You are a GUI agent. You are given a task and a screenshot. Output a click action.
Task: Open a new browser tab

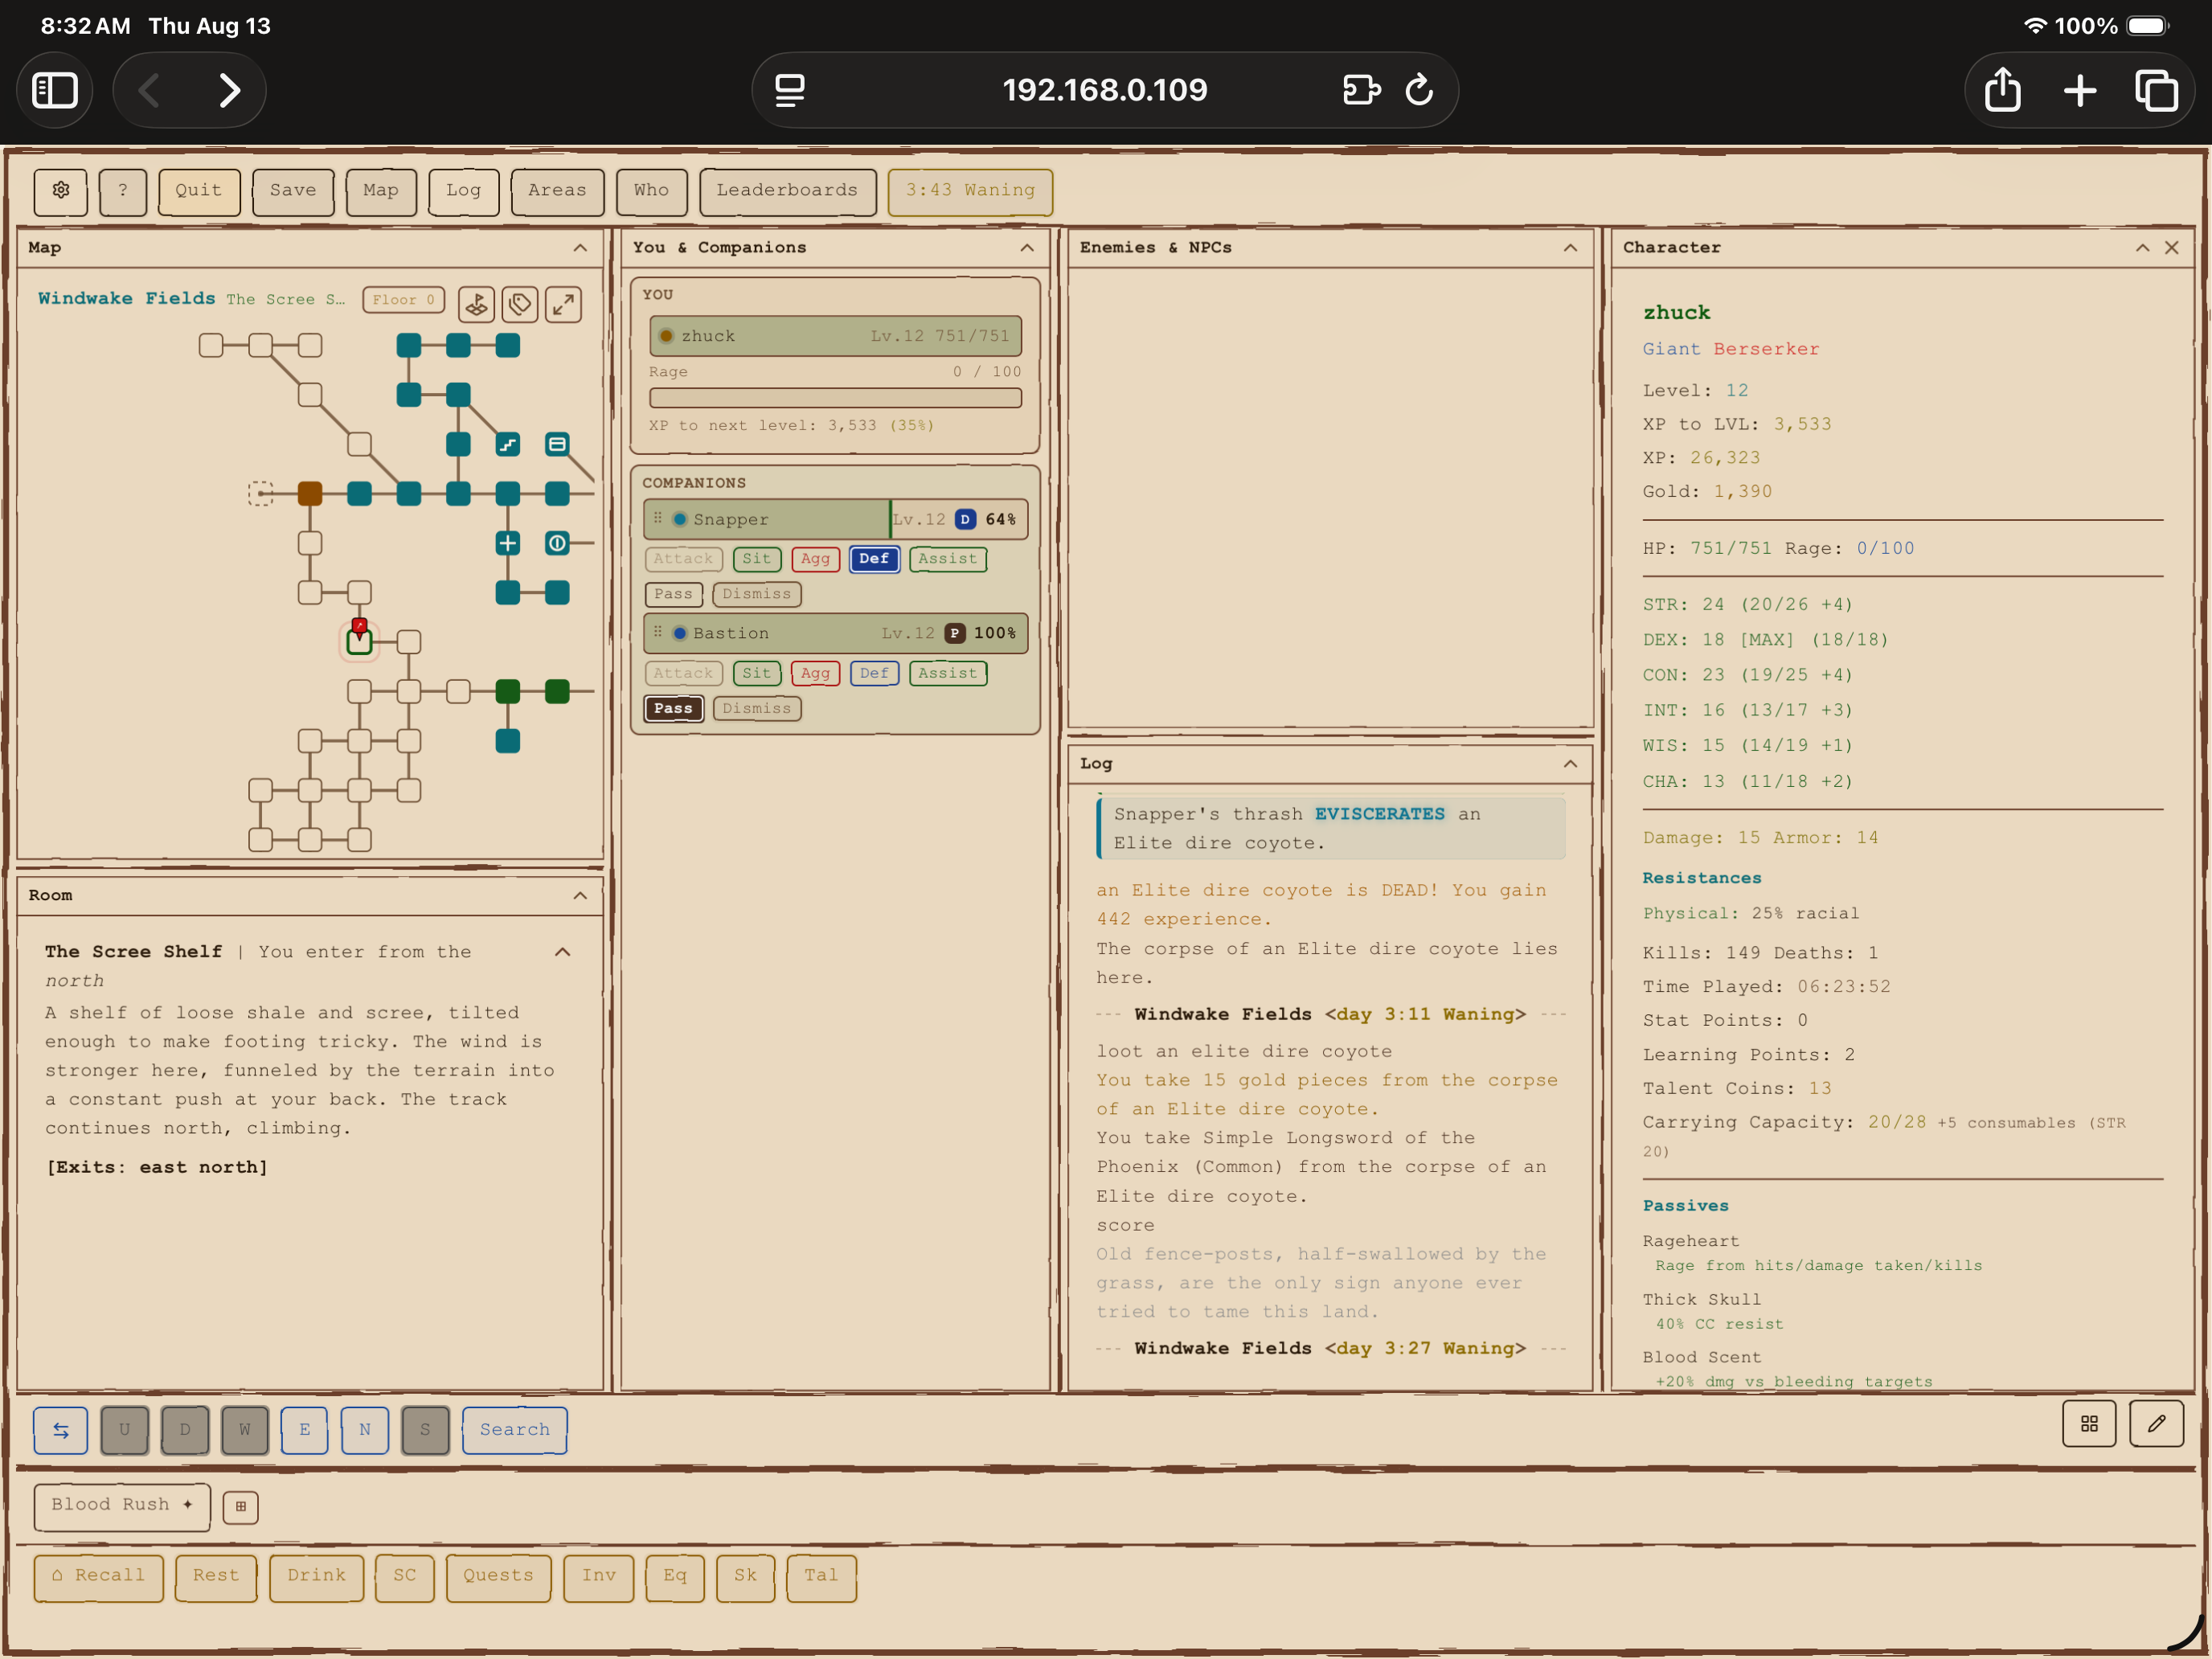2080,90
